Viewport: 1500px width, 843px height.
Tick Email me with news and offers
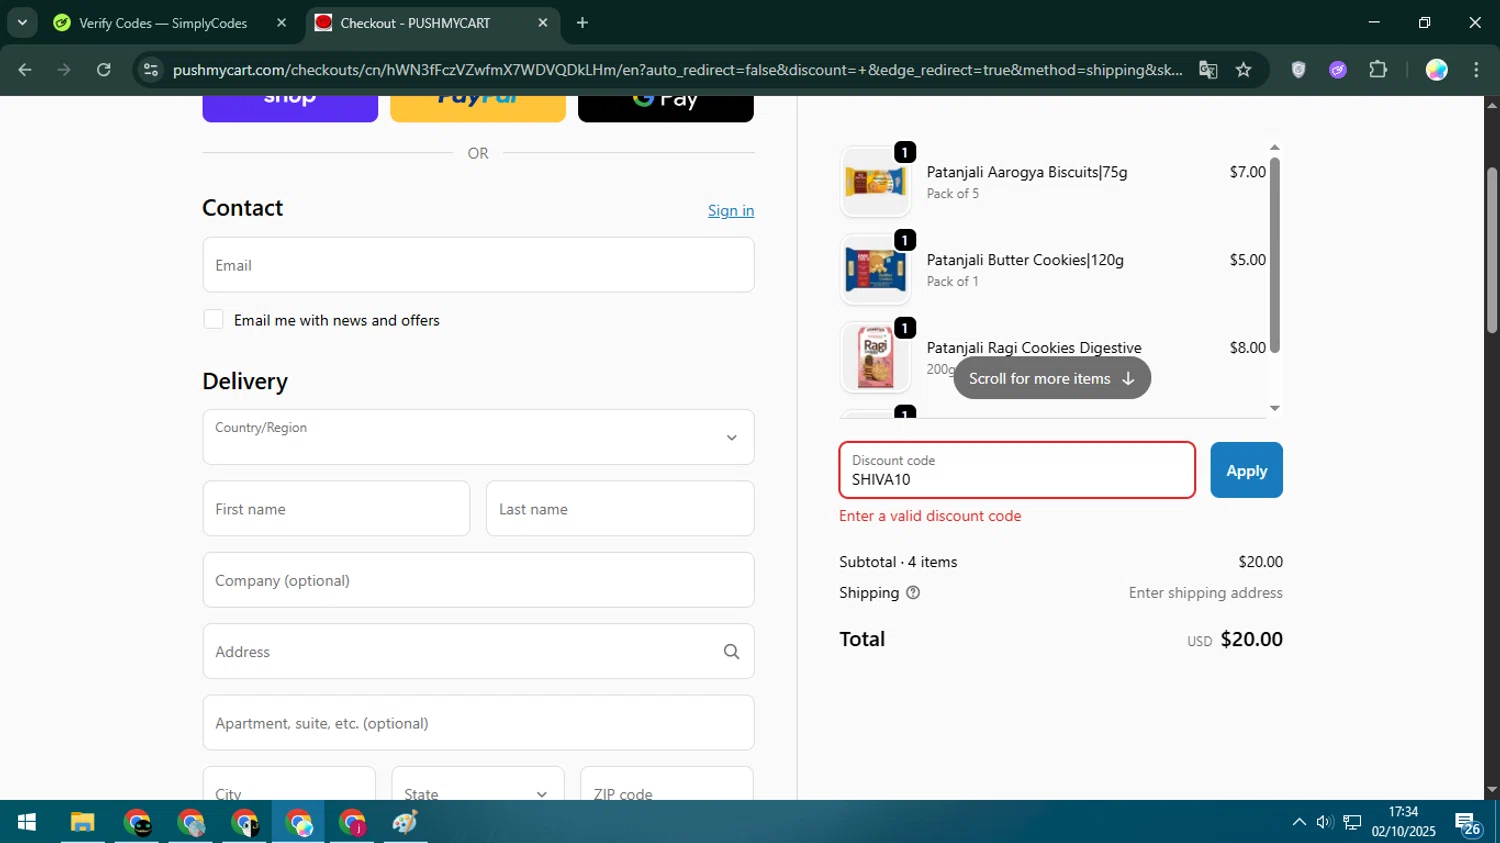(213, 319)
